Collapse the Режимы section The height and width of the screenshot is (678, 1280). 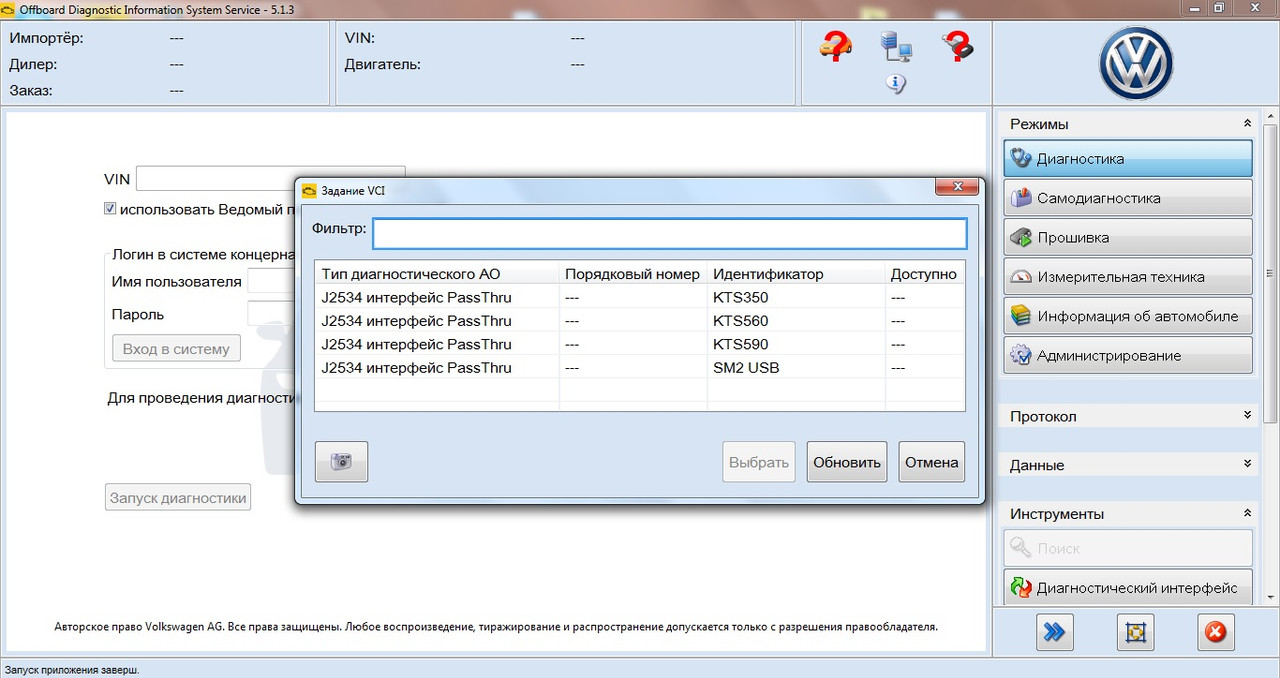click(x=1247, y=124)
